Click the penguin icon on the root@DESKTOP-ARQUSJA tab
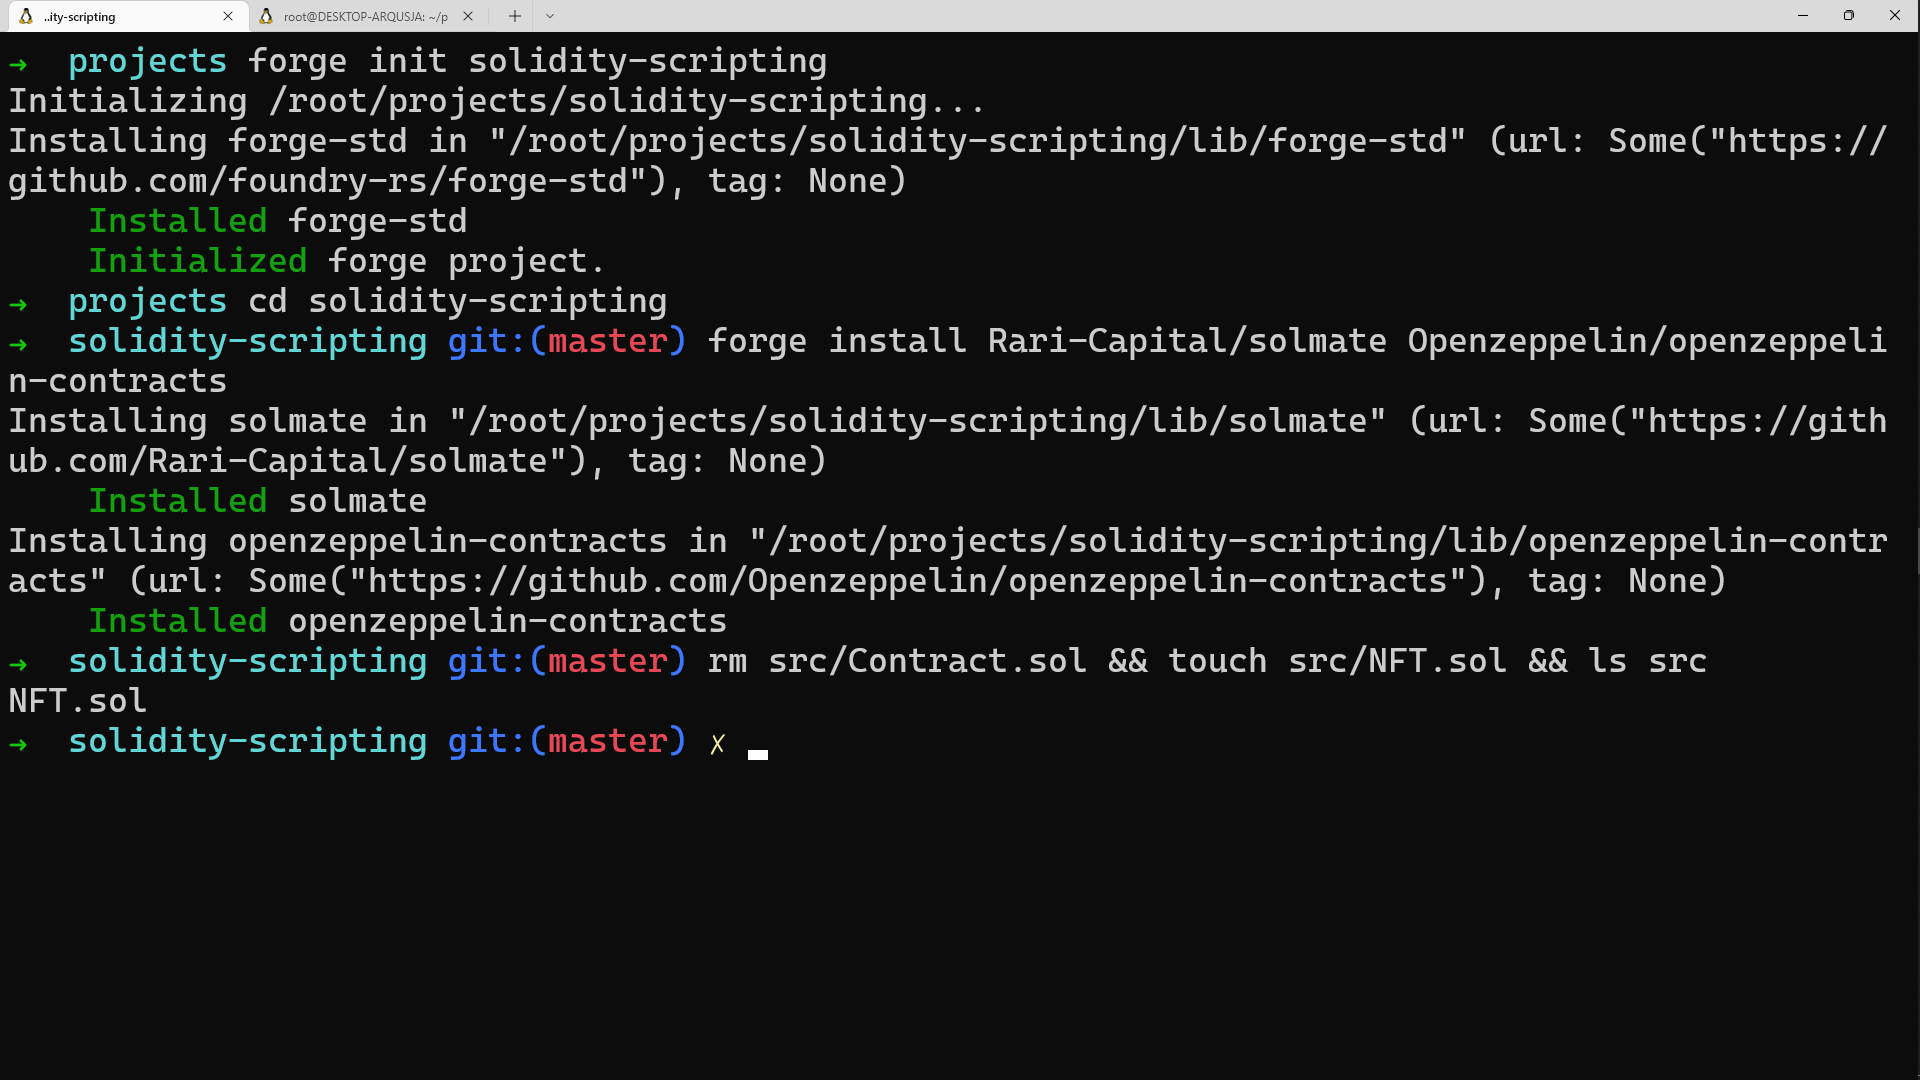This screenshot has height=1080, width=1920. click(x=267, y=16)
